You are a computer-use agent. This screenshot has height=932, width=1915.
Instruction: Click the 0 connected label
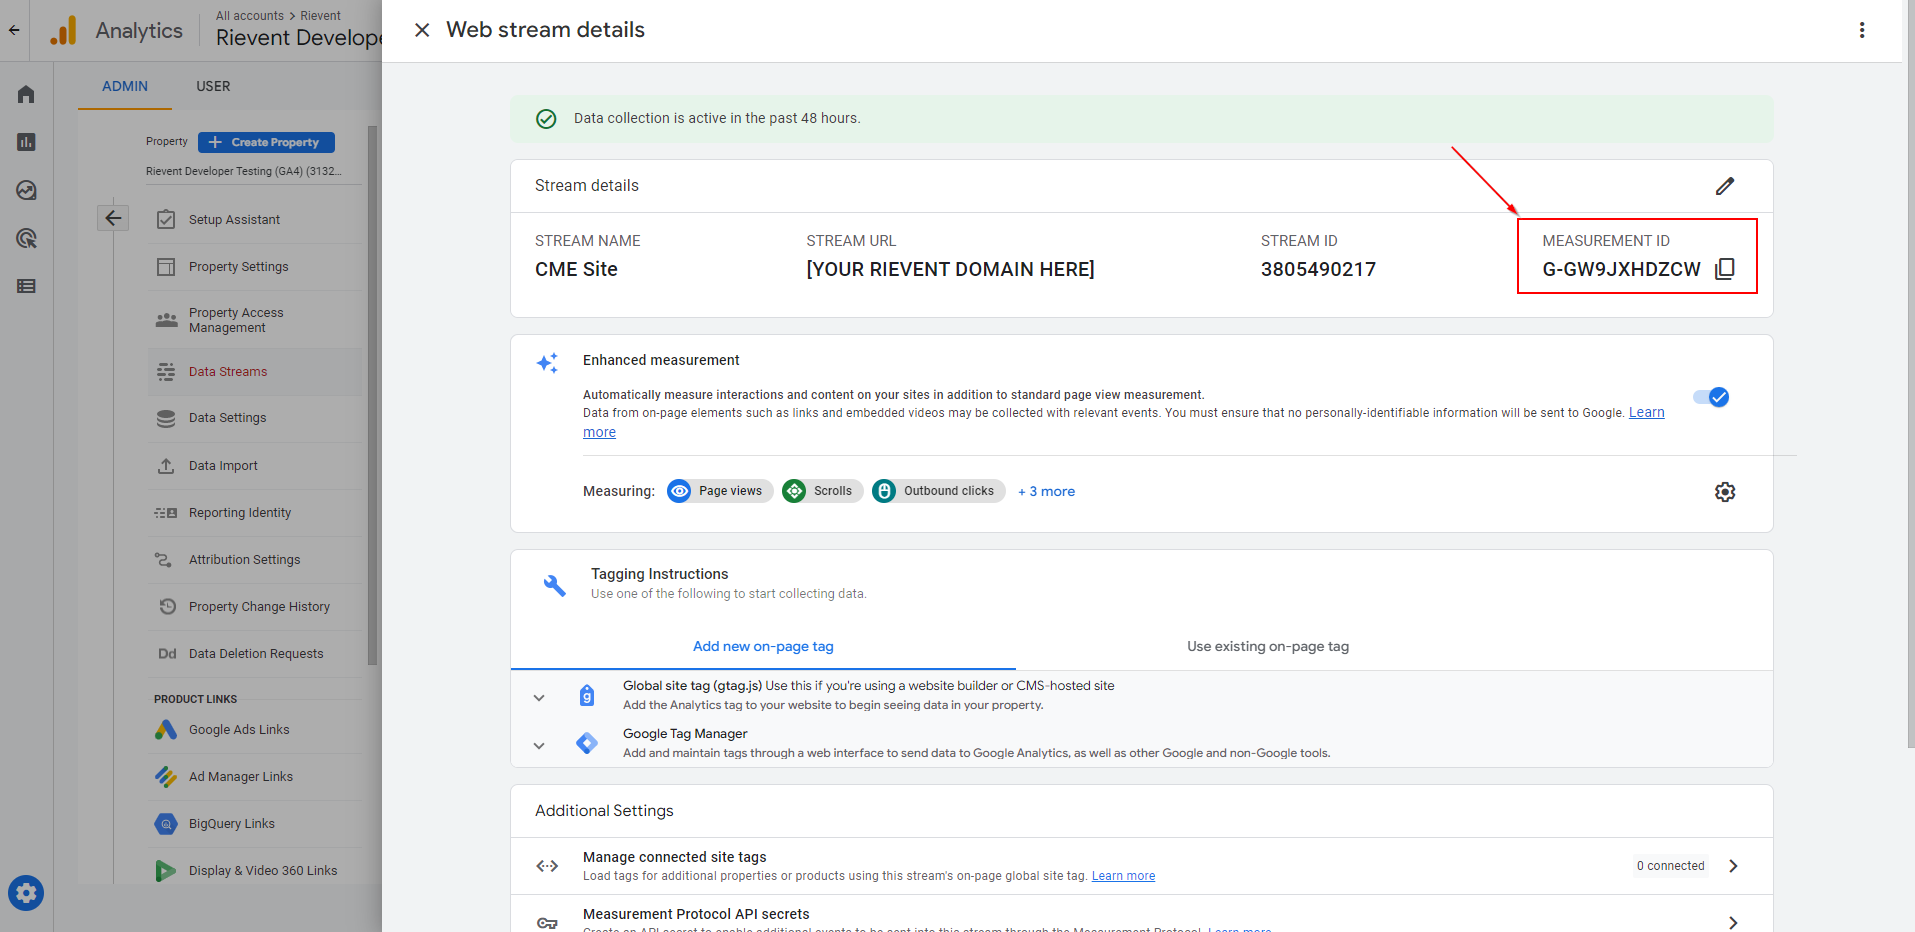(x=1670, y=866)
